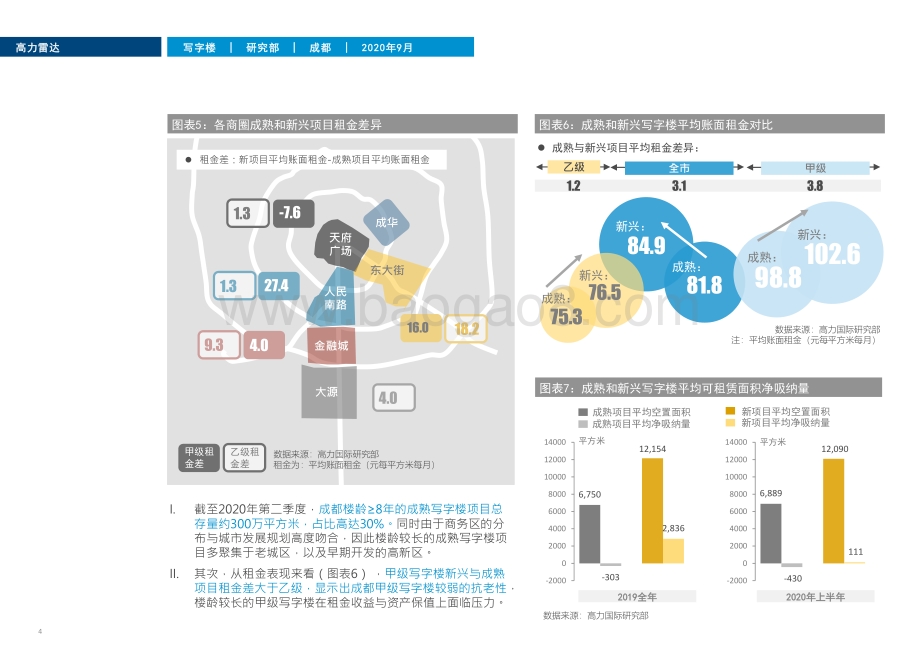Click the 18.2 rent difference box

pos(466,329)
